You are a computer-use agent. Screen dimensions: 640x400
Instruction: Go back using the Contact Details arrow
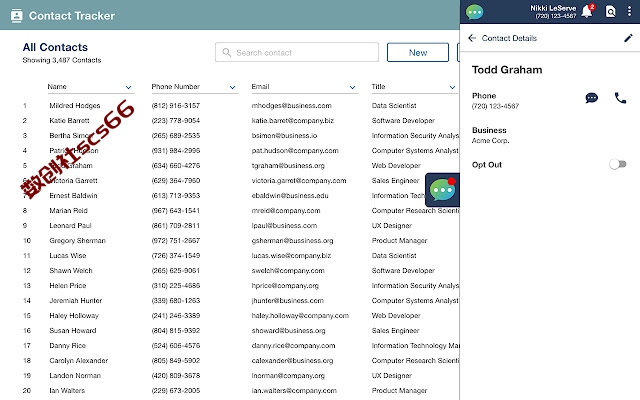pos(472,38)
